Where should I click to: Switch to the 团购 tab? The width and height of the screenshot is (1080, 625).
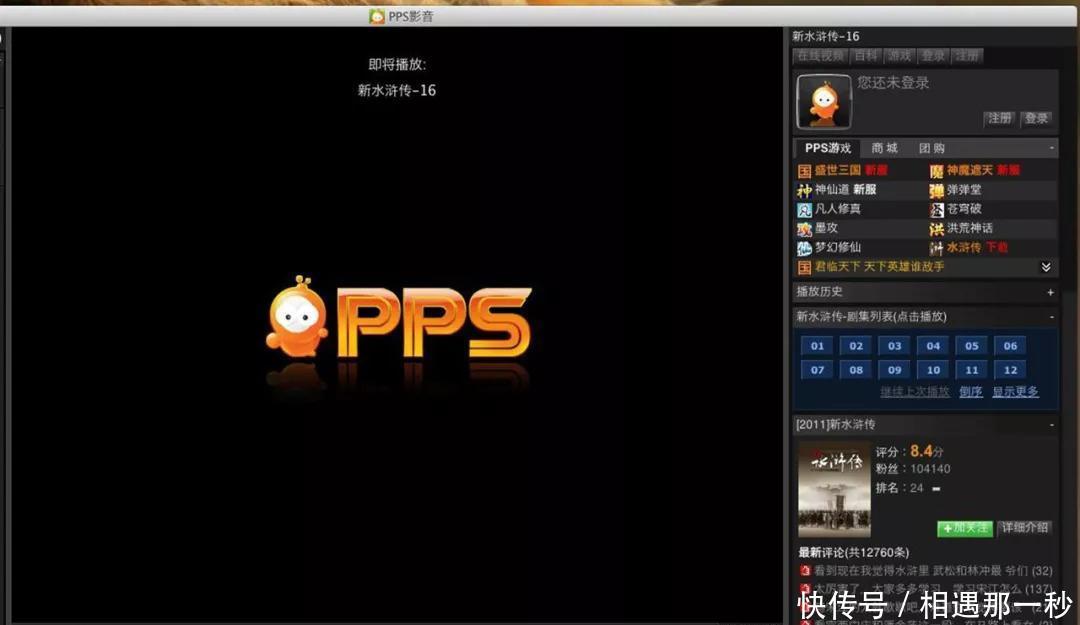coord(932,147)
